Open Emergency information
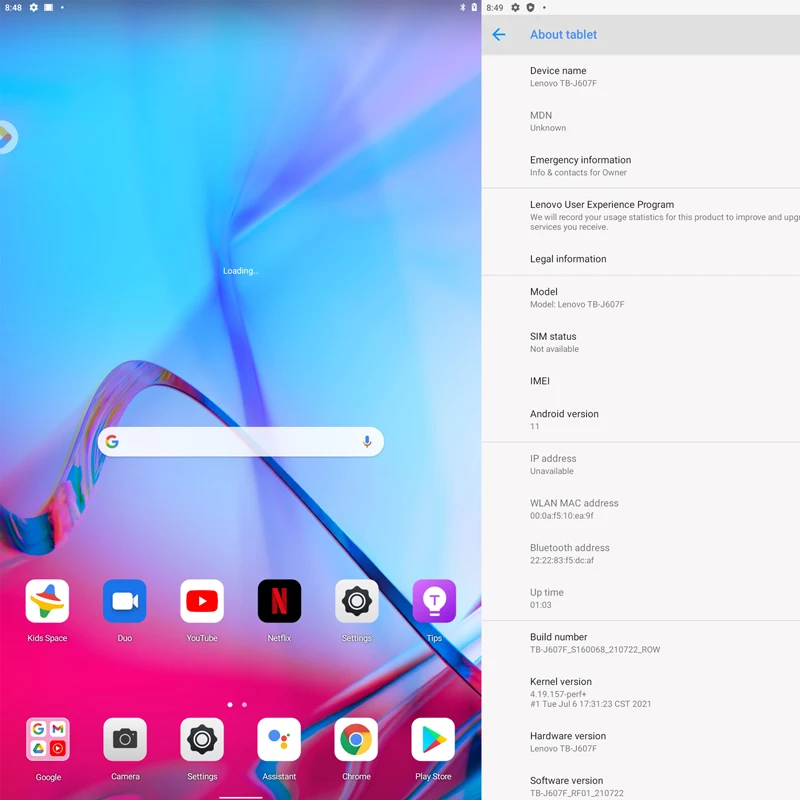The height and width of the screenshot is (800, 800). point(640,166)
